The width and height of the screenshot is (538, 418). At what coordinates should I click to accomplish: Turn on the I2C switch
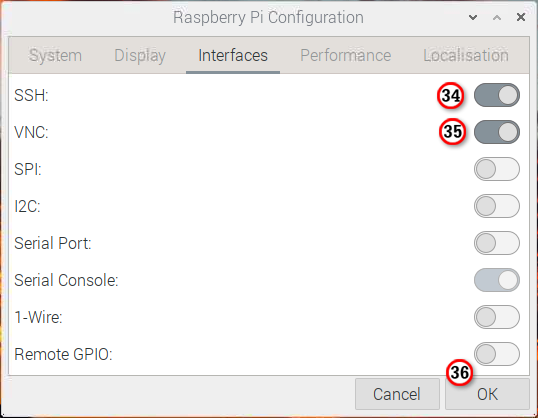[x=496, y=206]
